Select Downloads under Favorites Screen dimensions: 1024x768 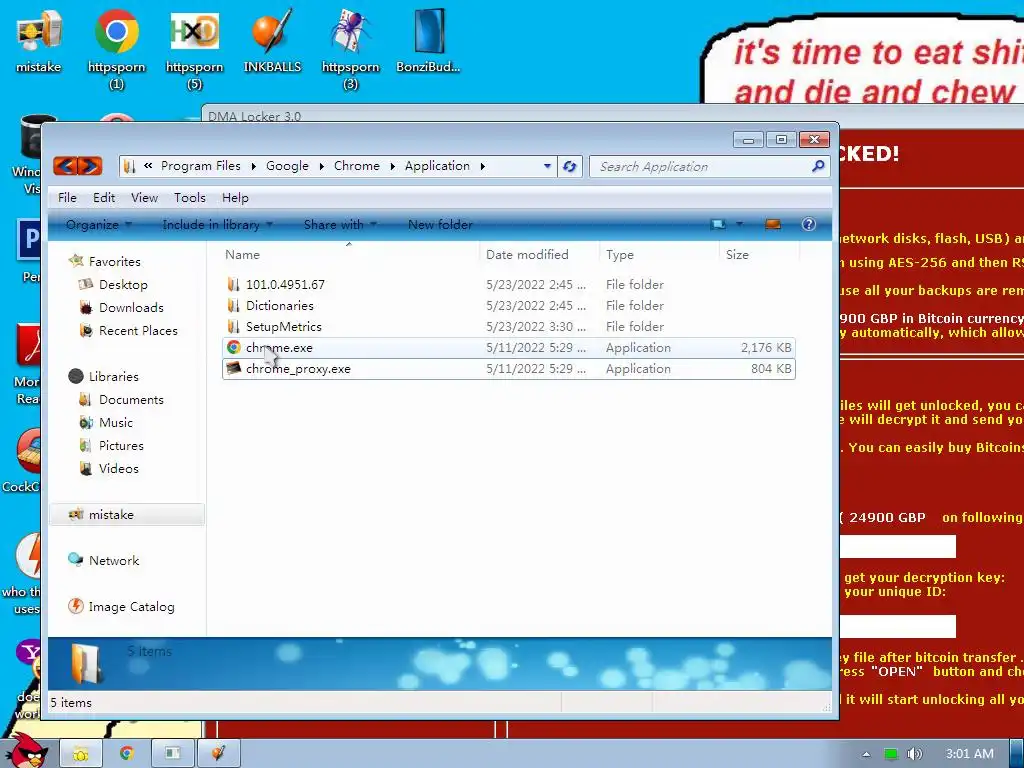131,308
